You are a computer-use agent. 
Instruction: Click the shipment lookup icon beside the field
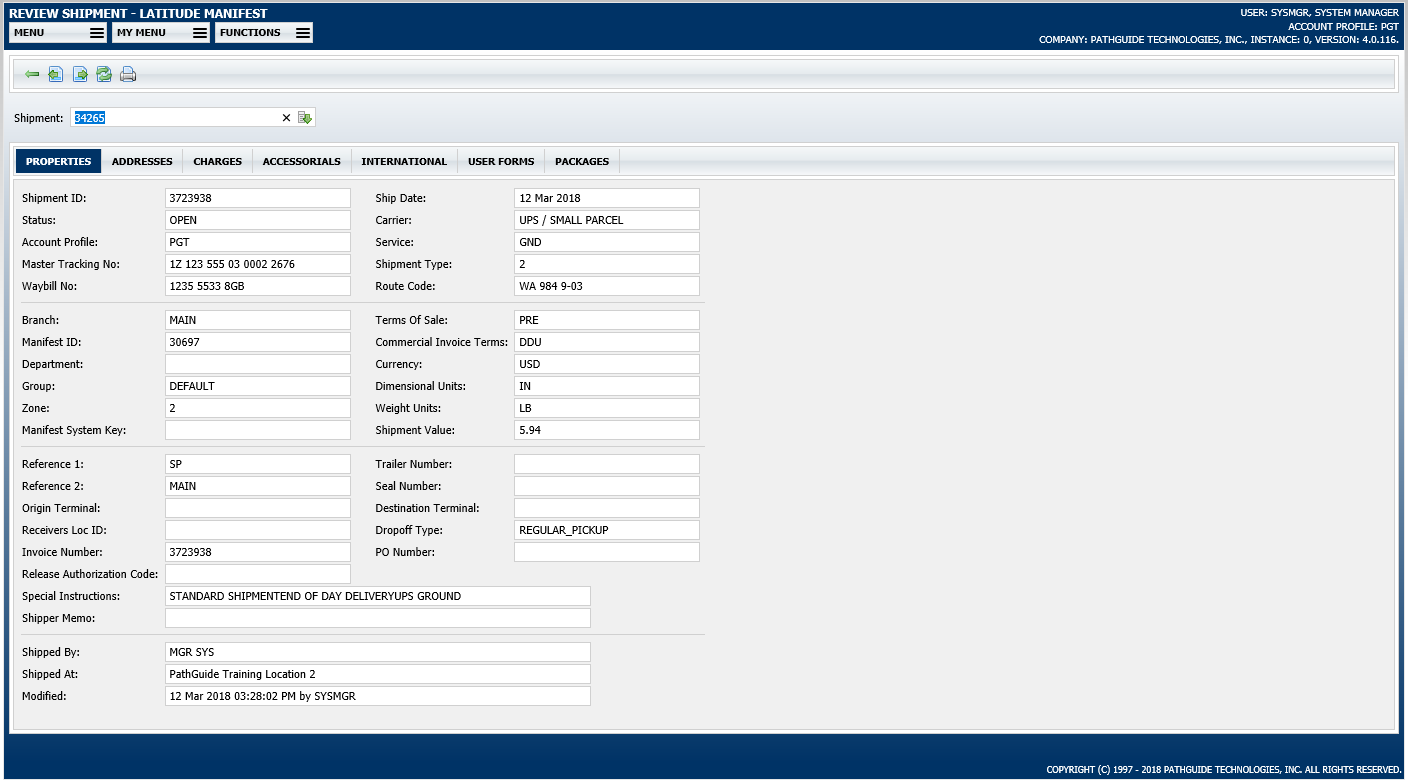(x=306, y=117)
